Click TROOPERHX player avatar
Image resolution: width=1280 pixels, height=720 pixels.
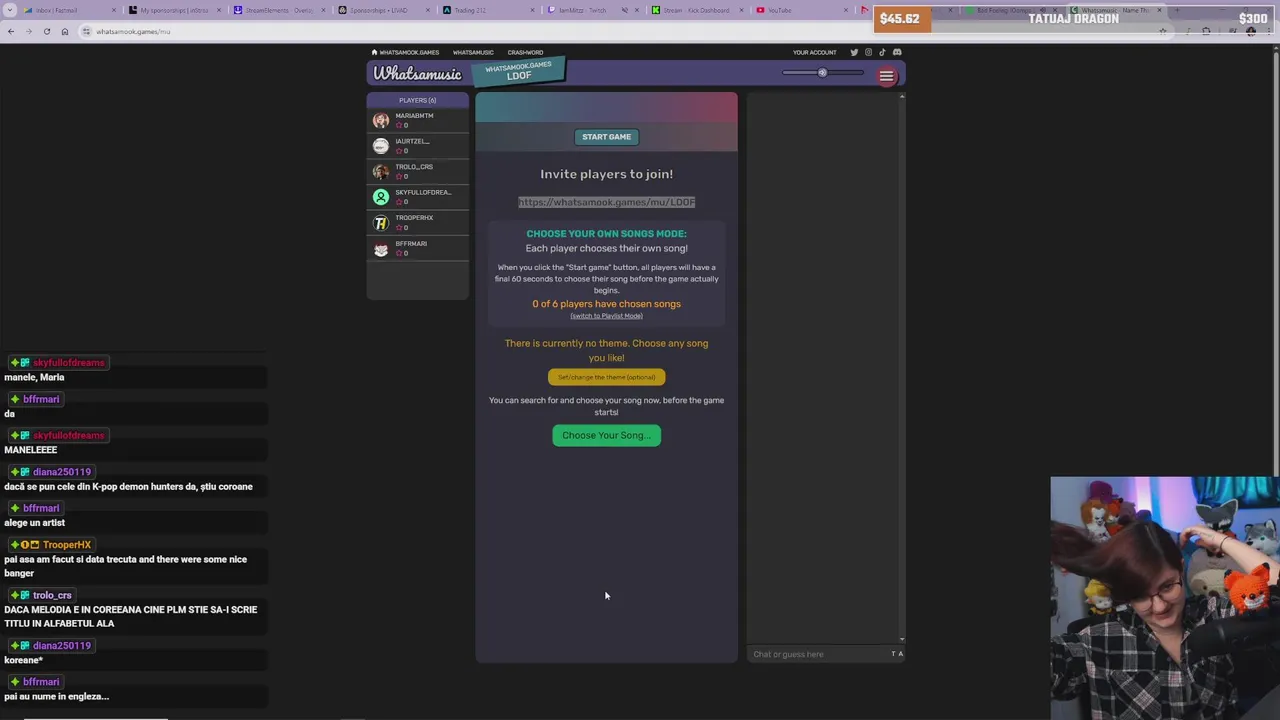pyautogui.click(x=381, y=223)
